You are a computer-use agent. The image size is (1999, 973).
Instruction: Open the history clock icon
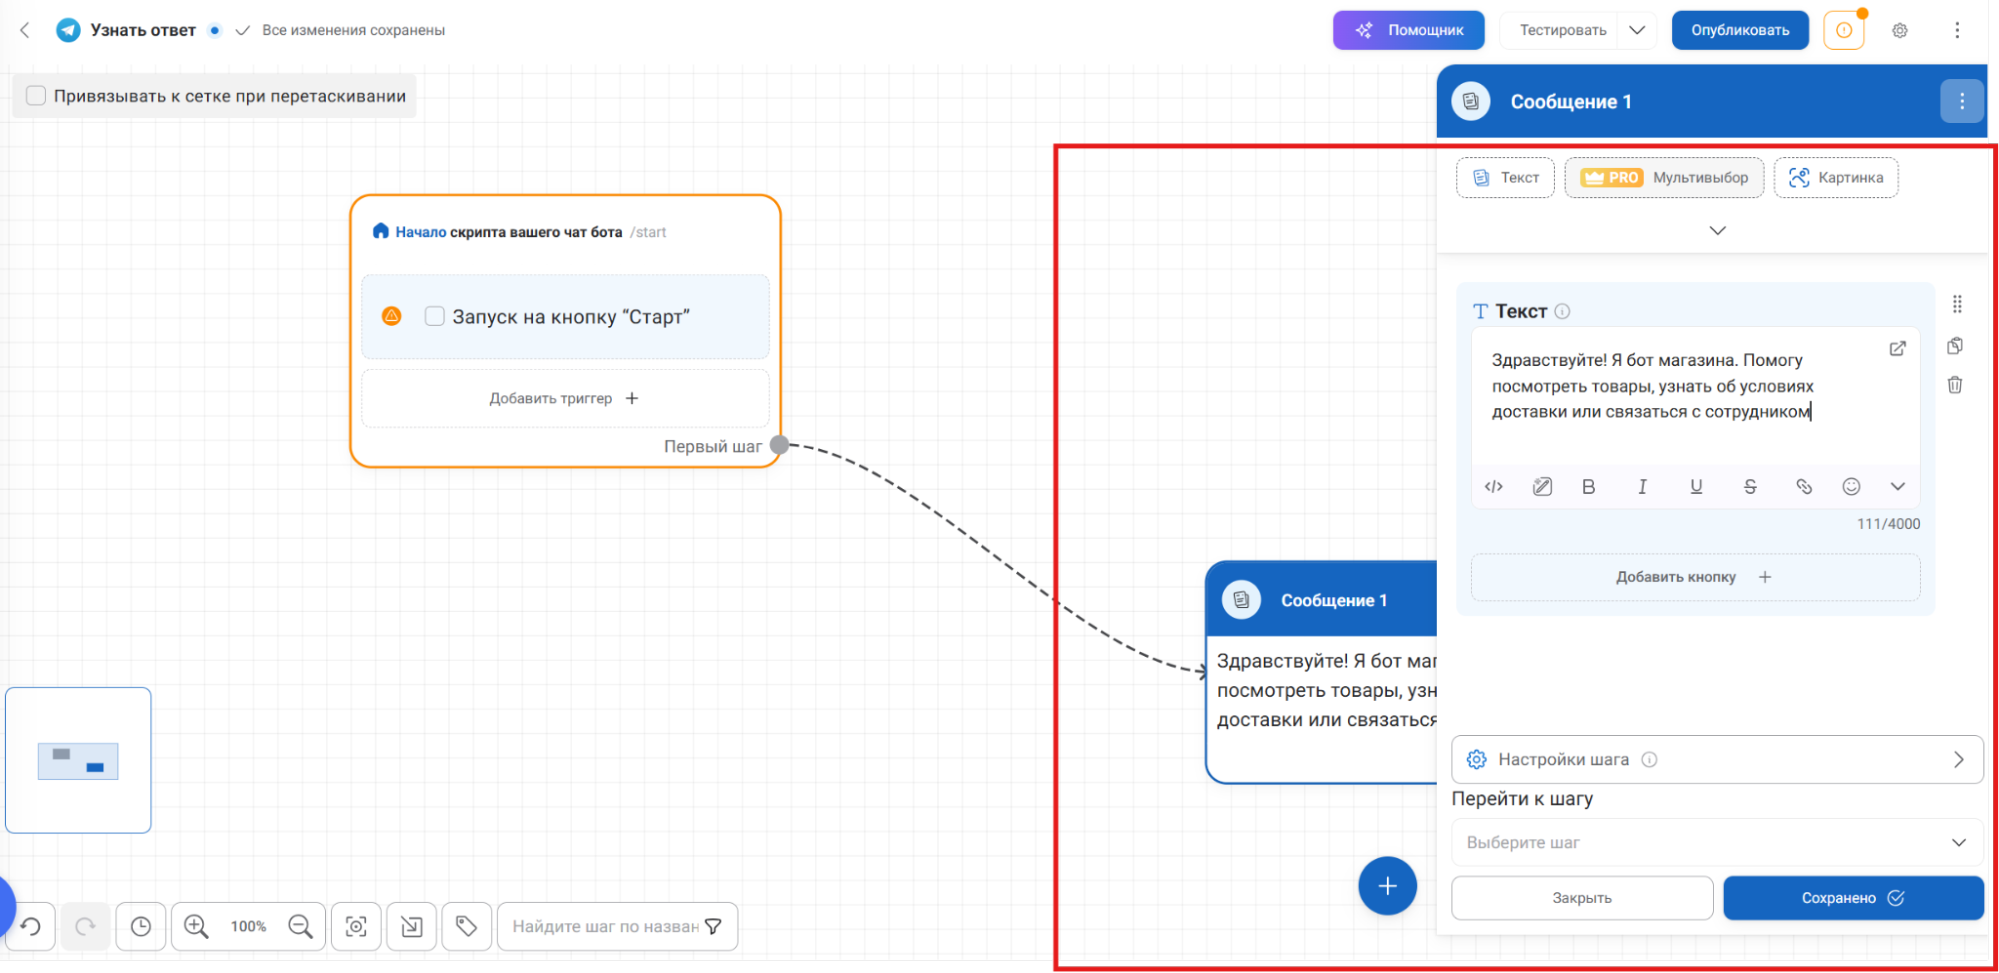pyautogui.click(x=141, y=927)
